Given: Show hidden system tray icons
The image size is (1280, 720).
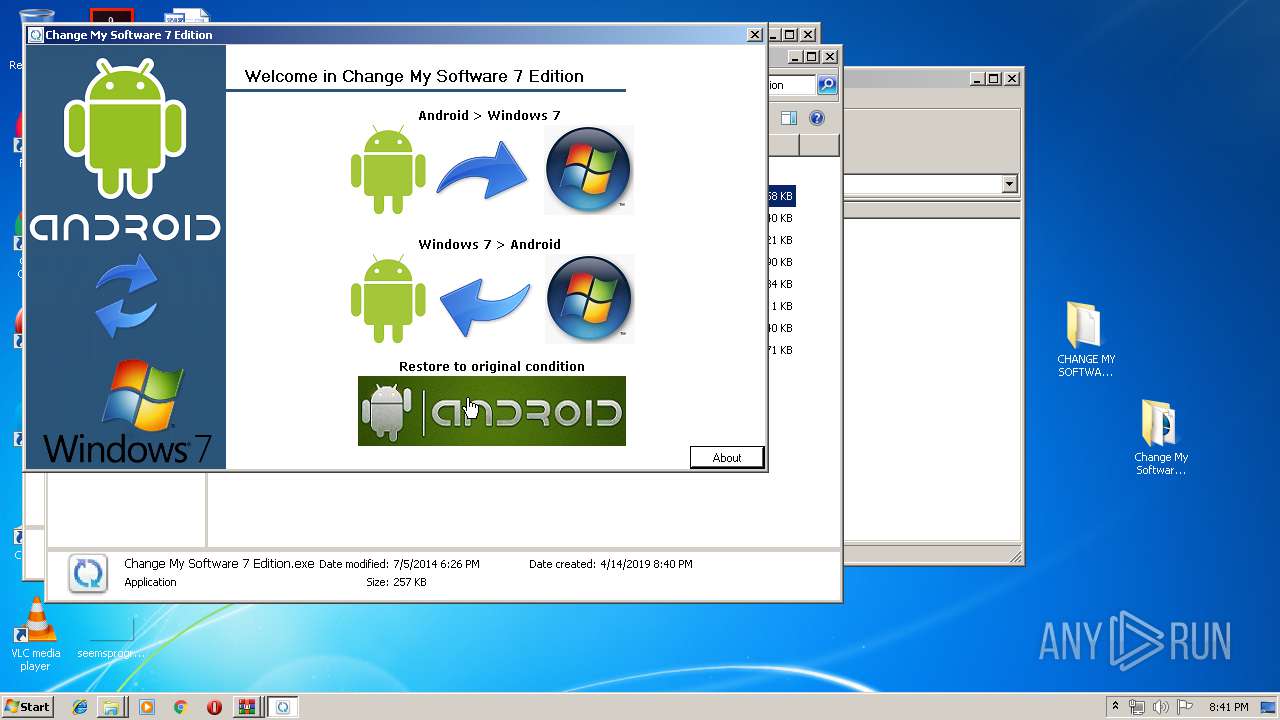Looking at the screenshot, I should click(x=1115, y=707).
